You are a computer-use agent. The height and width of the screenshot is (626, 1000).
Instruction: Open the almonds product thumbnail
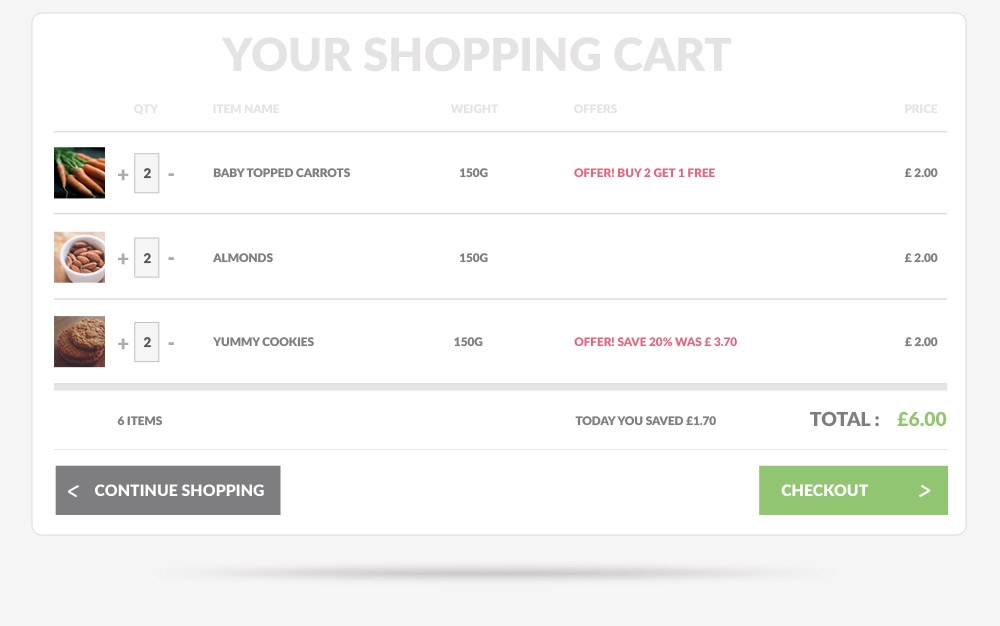[x=80, y=258]
